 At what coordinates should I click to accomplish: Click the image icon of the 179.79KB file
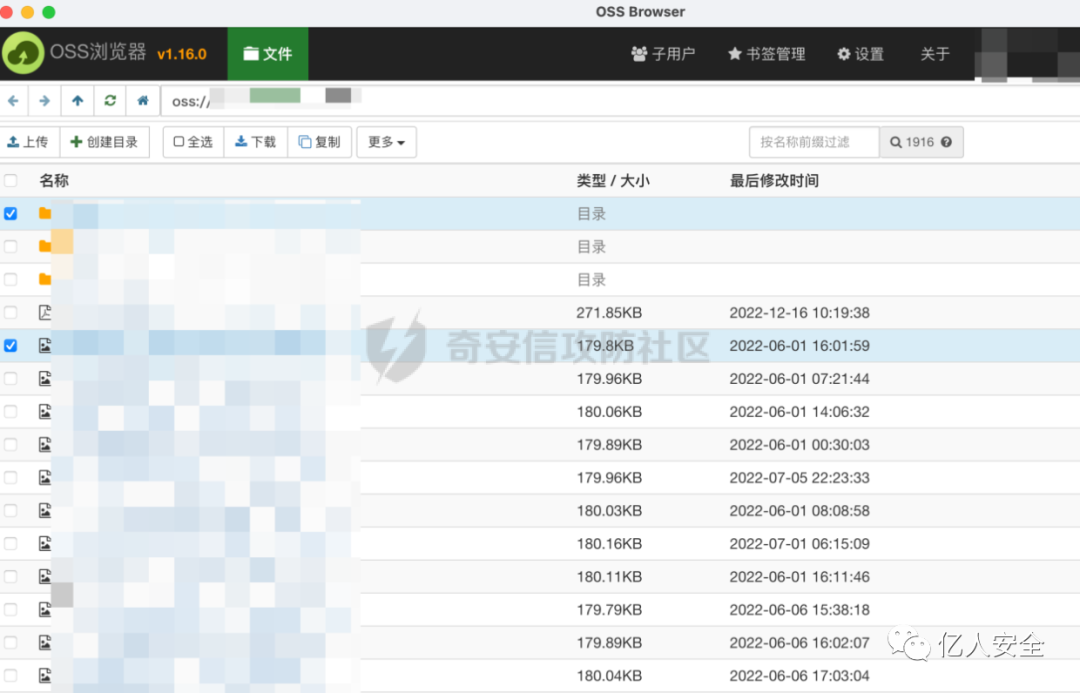(45, 609)
